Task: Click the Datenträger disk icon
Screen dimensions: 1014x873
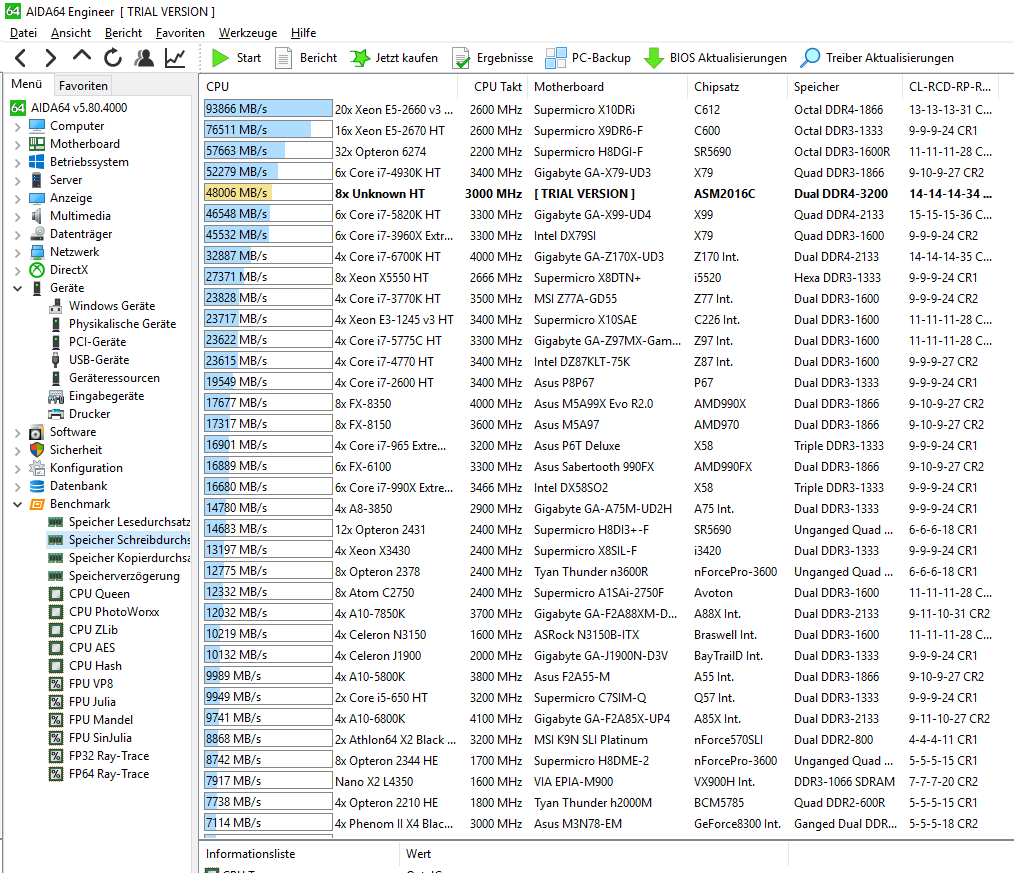Action: [38, 234]
